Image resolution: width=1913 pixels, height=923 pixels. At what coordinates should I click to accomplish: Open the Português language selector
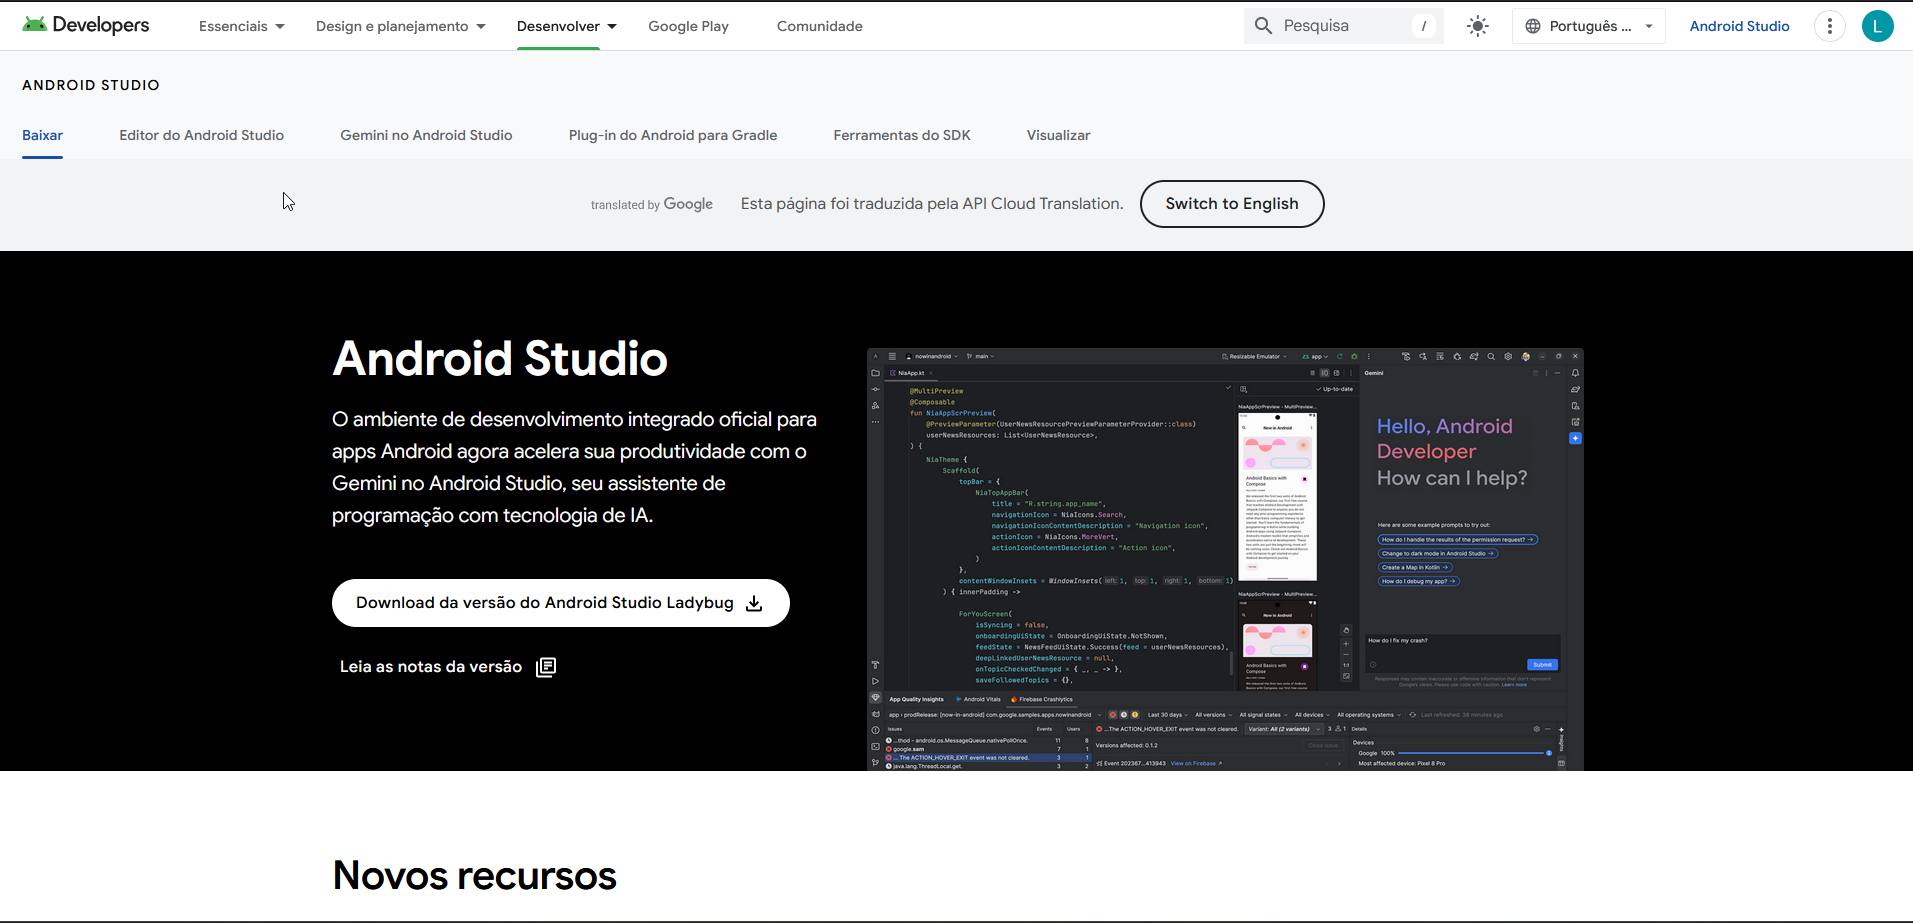point(1589,26)
